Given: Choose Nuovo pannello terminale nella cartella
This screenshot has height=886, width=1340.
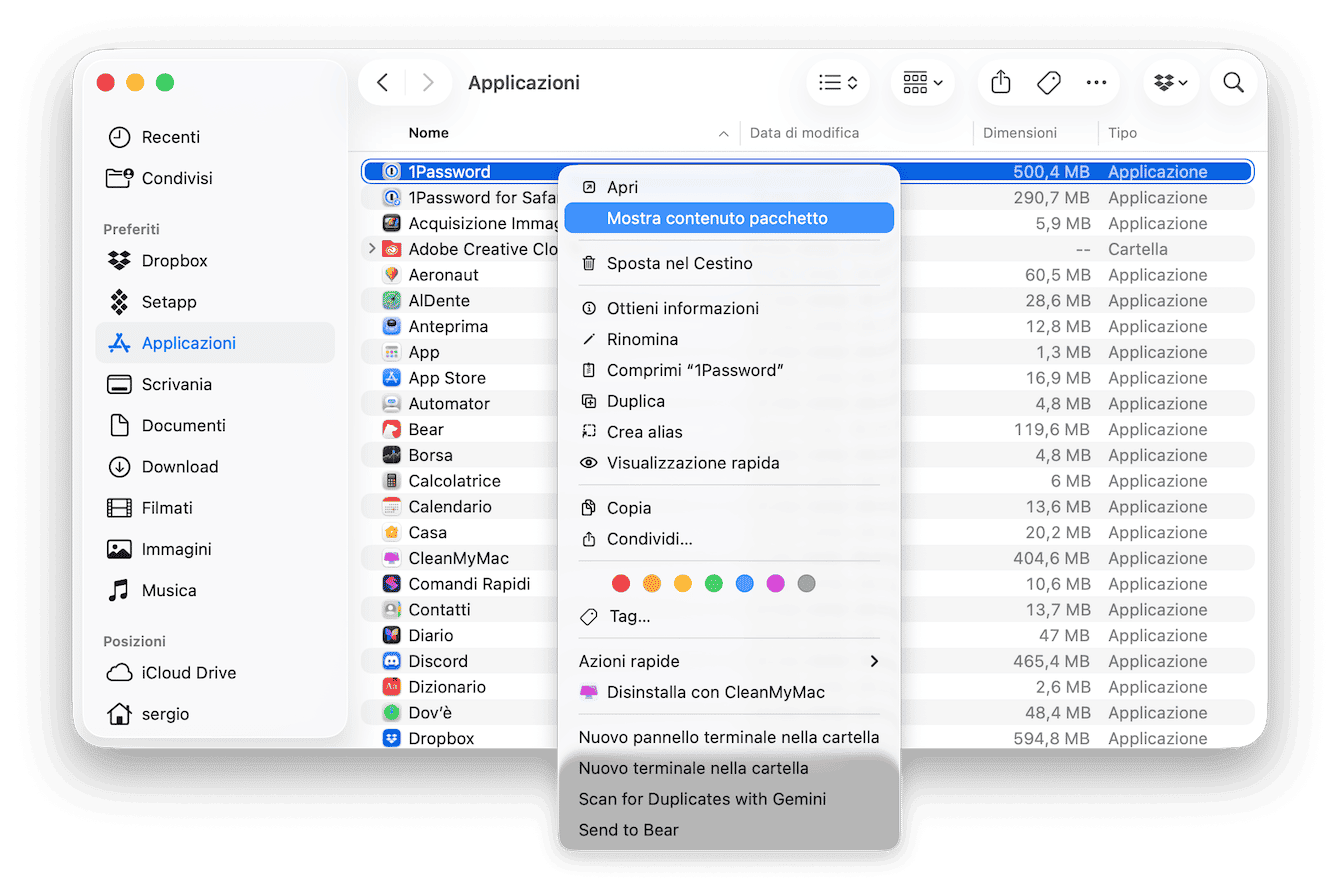Looking at the screenshot, I should [x=729, y=738].
